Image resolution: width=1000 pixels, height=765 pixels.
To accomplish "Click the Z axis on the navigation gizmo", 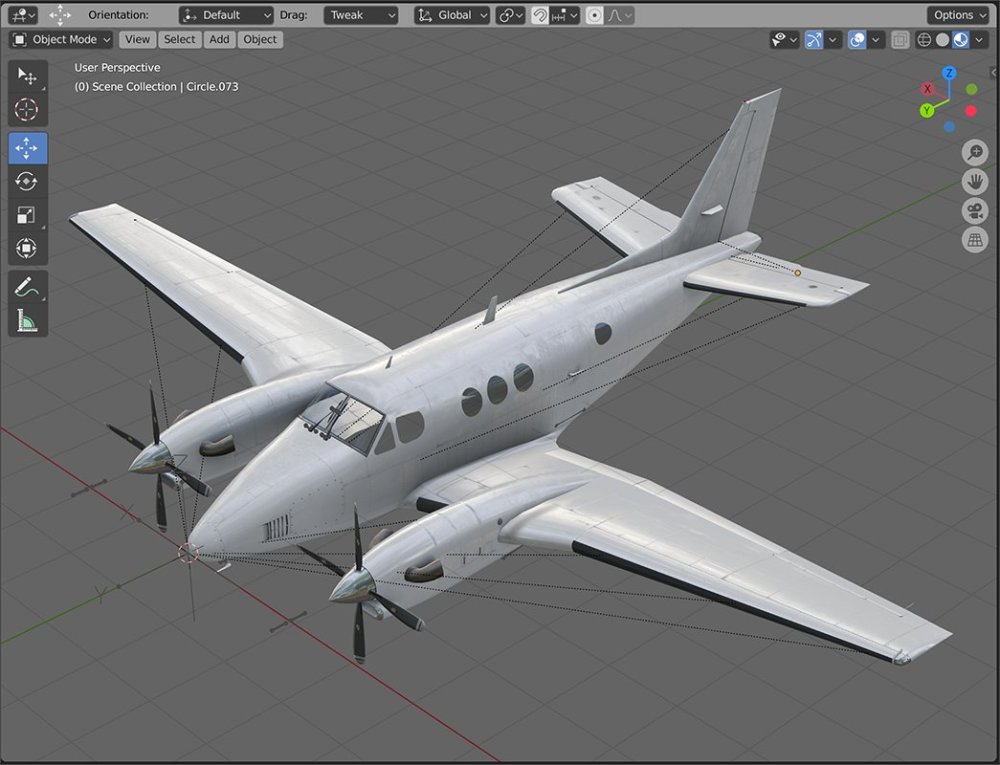I will (948, 72).
